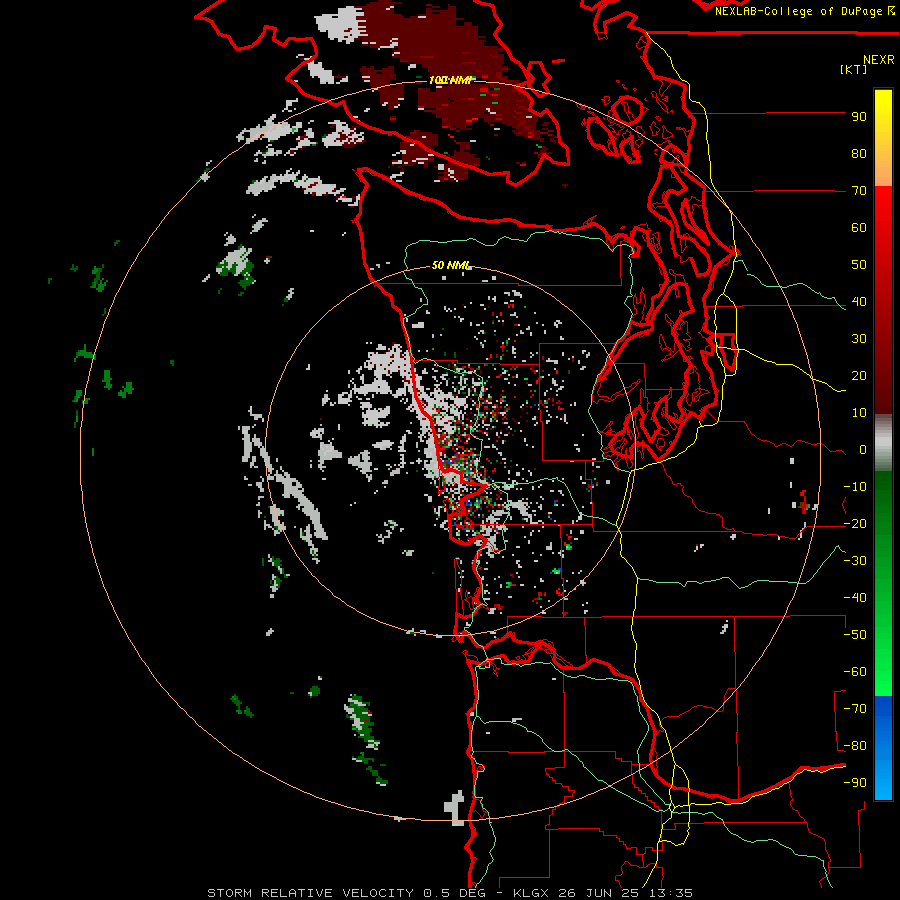
Task: Click the -10 value on velocity scale
Action: pyautogui.click(x=855, y=487)
